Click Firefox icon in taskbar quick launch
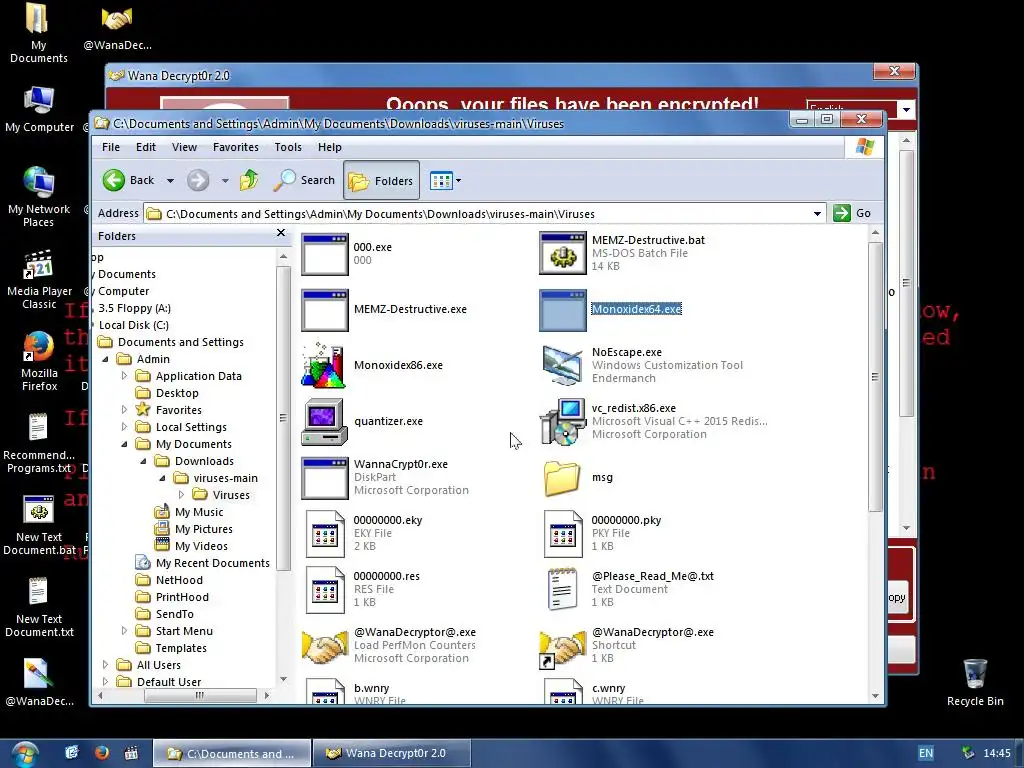The height and width of the screenshot is (768, 1024). coord(102,752)
